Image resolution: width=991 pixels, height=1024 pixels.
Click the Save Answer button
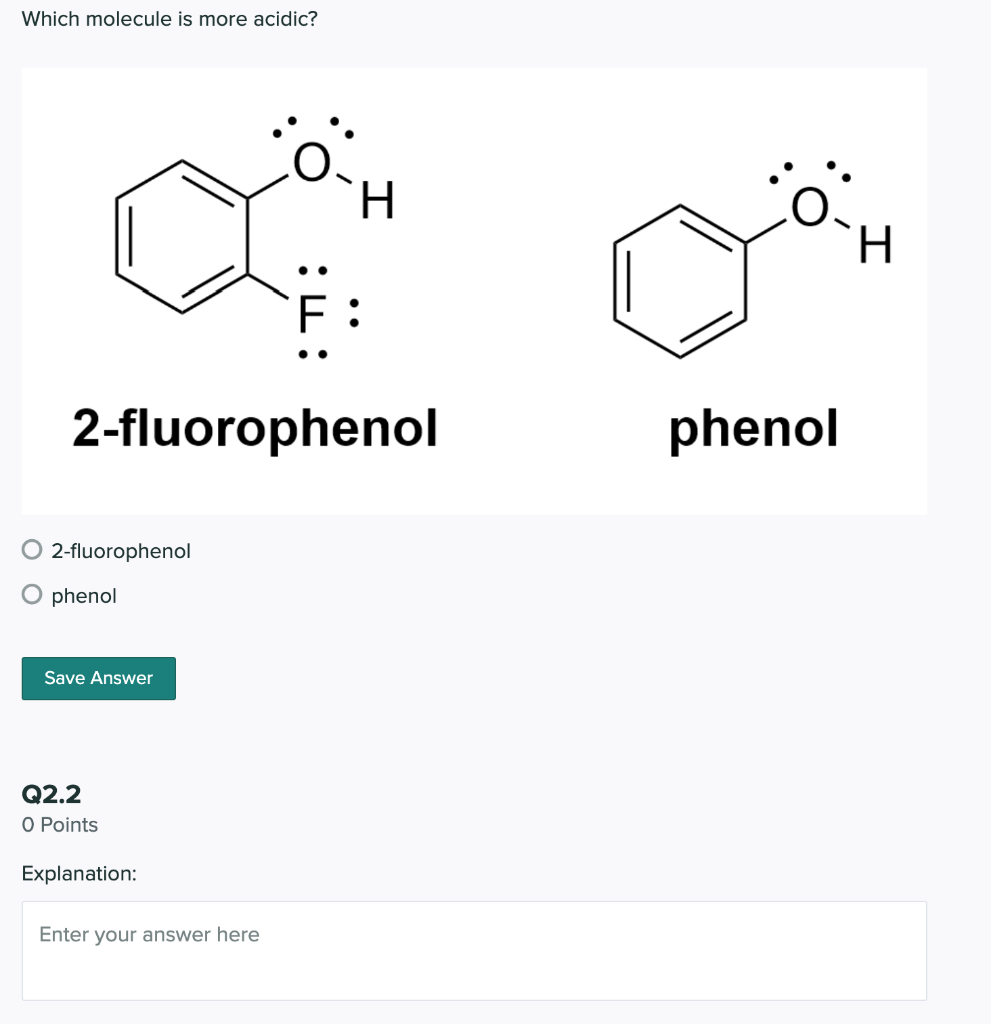click(97, 678)
